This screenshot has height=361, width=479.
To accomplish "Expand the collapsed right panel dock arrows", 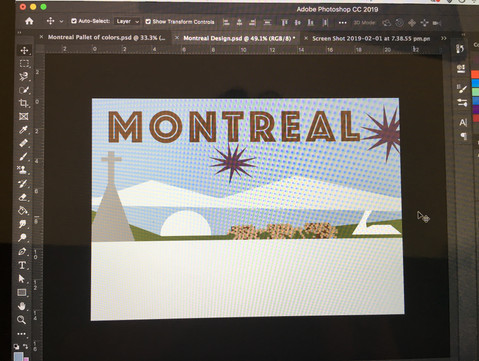I will 464,34.
